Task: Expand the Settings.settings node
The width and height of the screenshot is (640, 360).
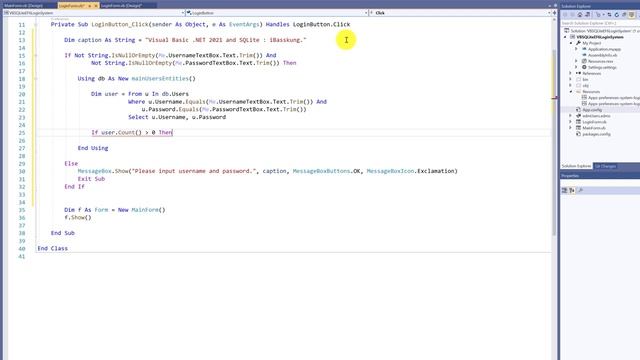Action: point(576,67)
